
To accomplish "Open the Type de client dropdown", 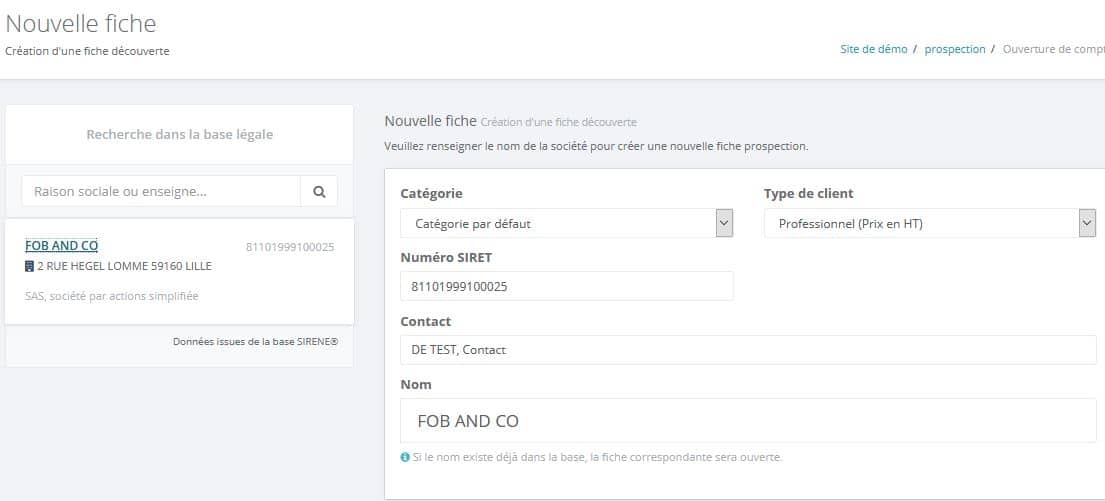I will (x=930, y=223).
